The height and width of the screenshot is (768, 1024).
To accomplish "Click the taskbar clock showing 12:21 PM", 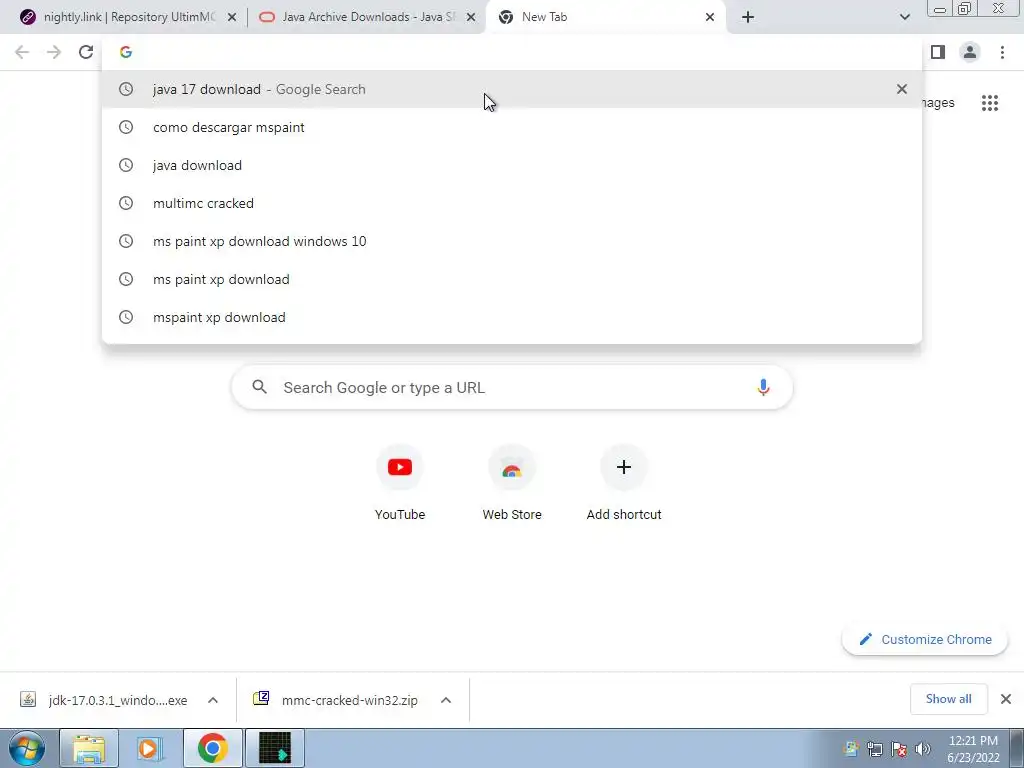I will point(973,748).
